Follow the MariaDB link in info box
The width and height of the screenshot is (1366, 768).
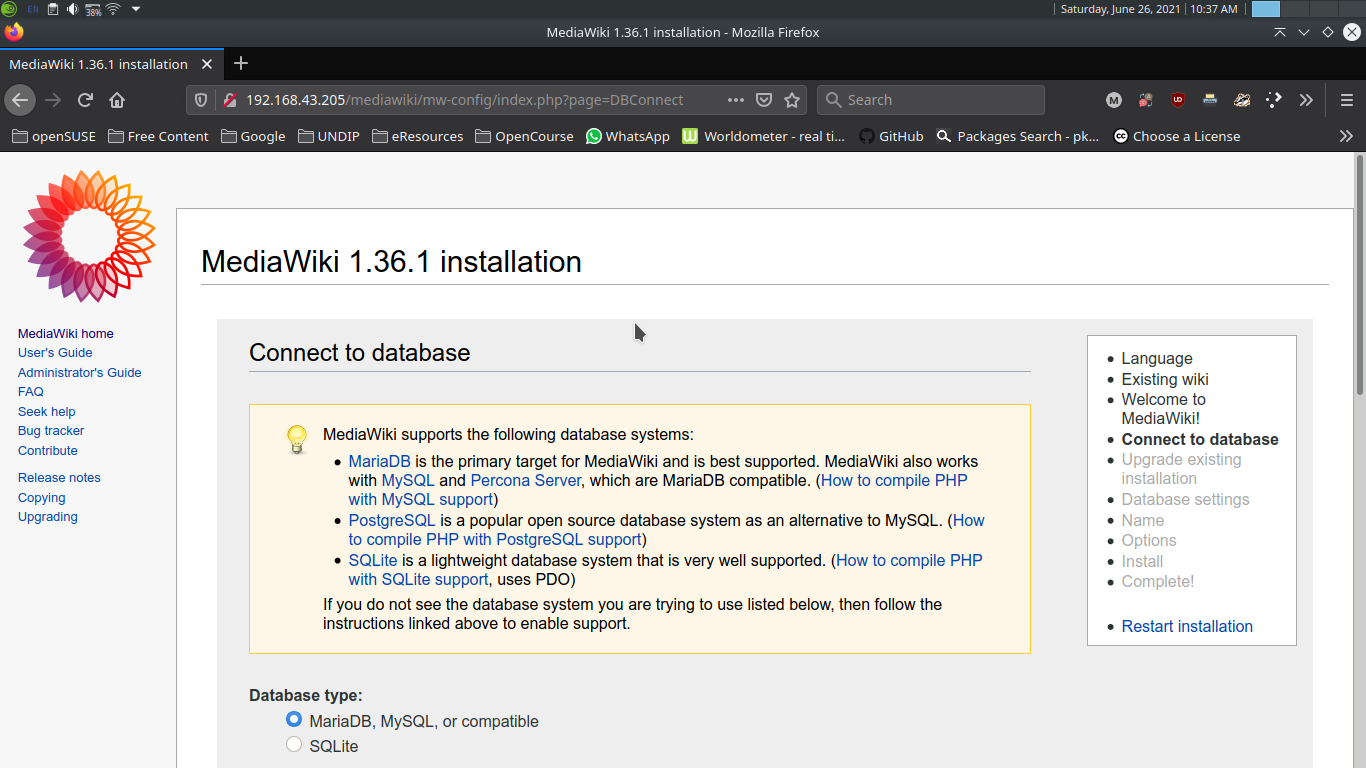380,461
